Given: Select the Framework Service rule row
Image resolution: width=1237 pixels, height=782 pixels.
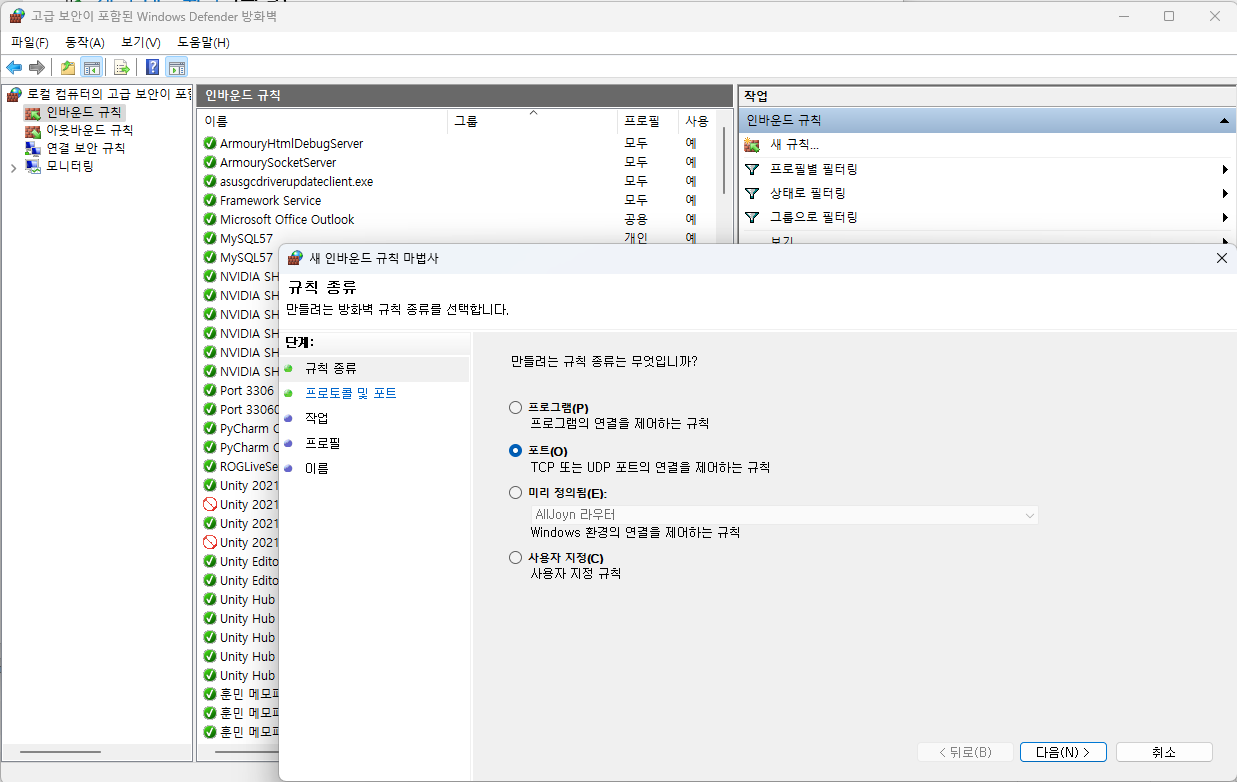Looking at the screenshot, I should point(457,200).
